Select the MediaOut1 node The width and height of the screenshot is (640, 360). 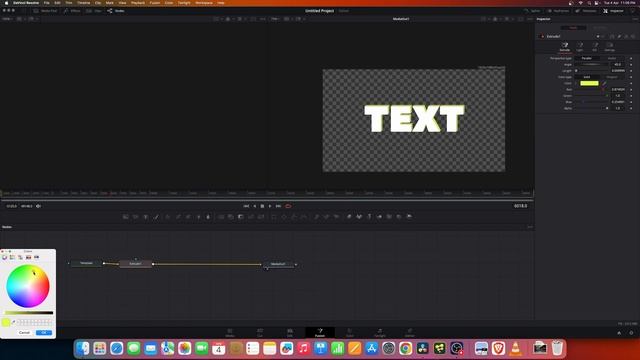[x=278, y=264]
